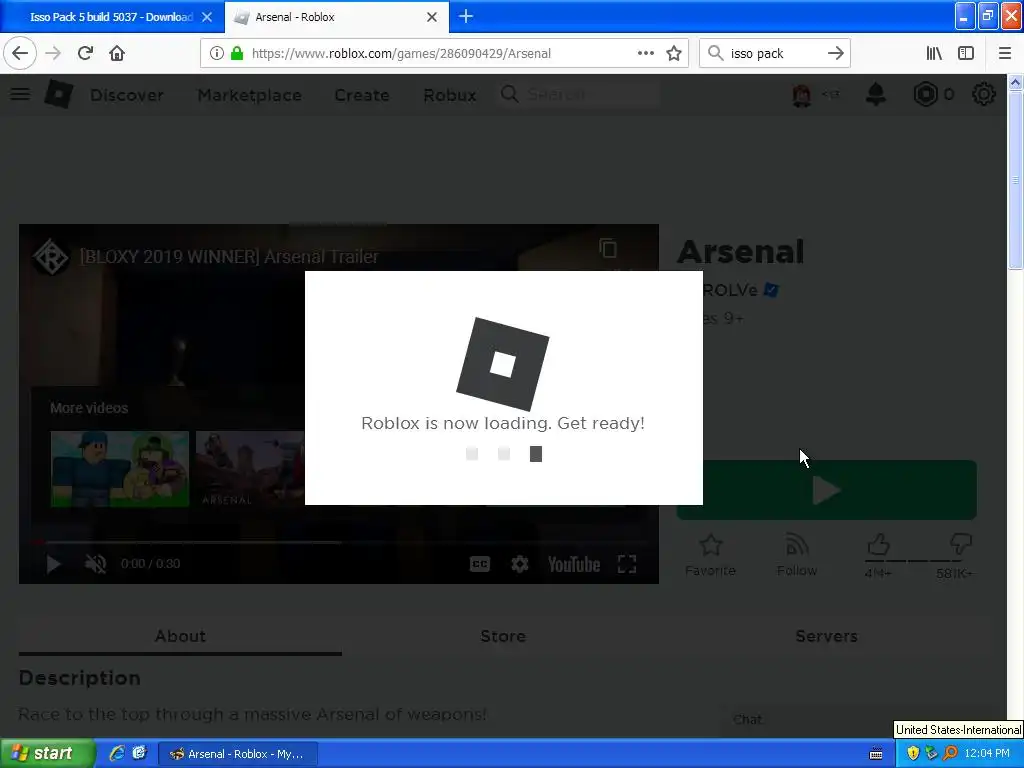Open the Roblox avatar profile icon
1024x768 pixels.
tap(802, 95)
